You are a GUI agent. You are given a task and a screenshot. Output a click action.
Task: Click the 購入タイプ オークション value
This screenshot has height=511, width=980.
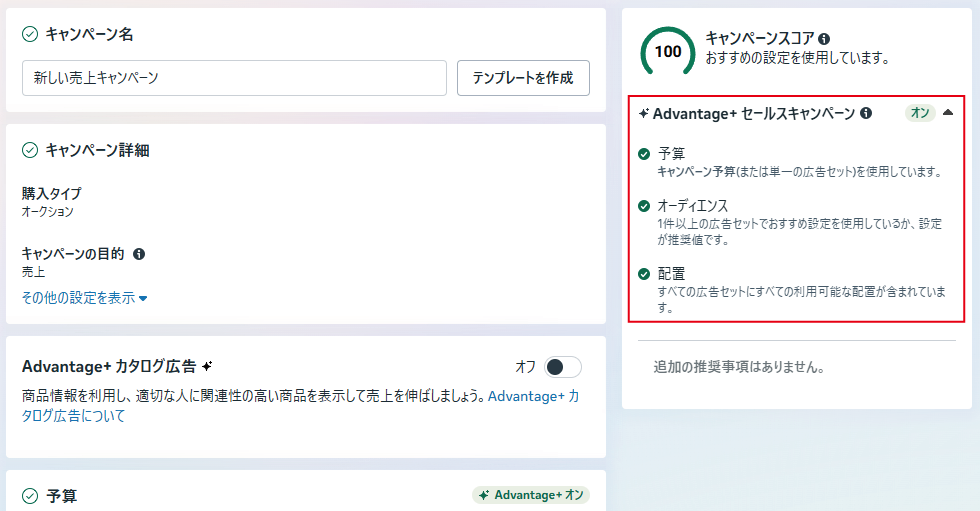click(x=47, y=212)
